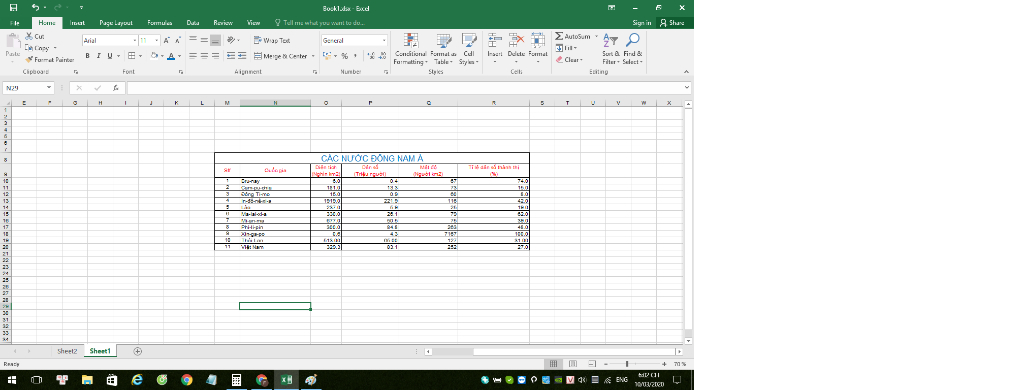The image size is (1024, 390).
Task: Open Find & Select menu
Action: click(632, 49)
